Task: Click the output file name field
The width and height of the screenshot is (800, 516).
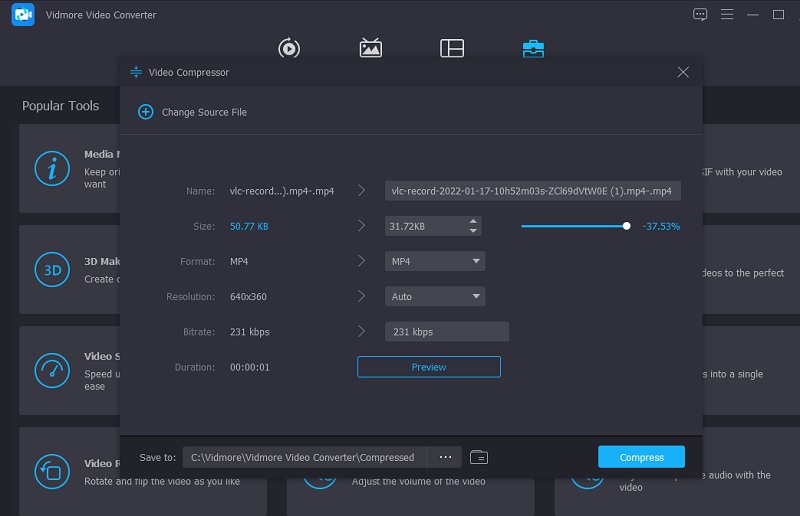Action: pos(532,191)
